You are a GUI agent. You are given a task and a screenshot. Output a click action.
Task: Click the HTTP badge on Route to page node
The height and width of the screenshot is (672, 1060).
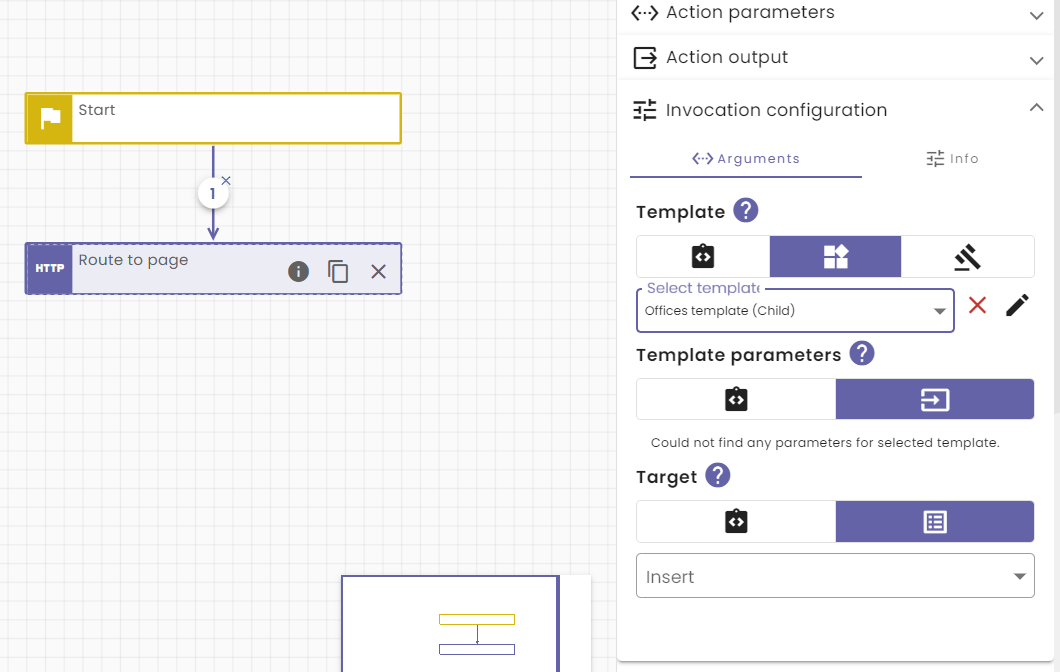coord(48,269)
